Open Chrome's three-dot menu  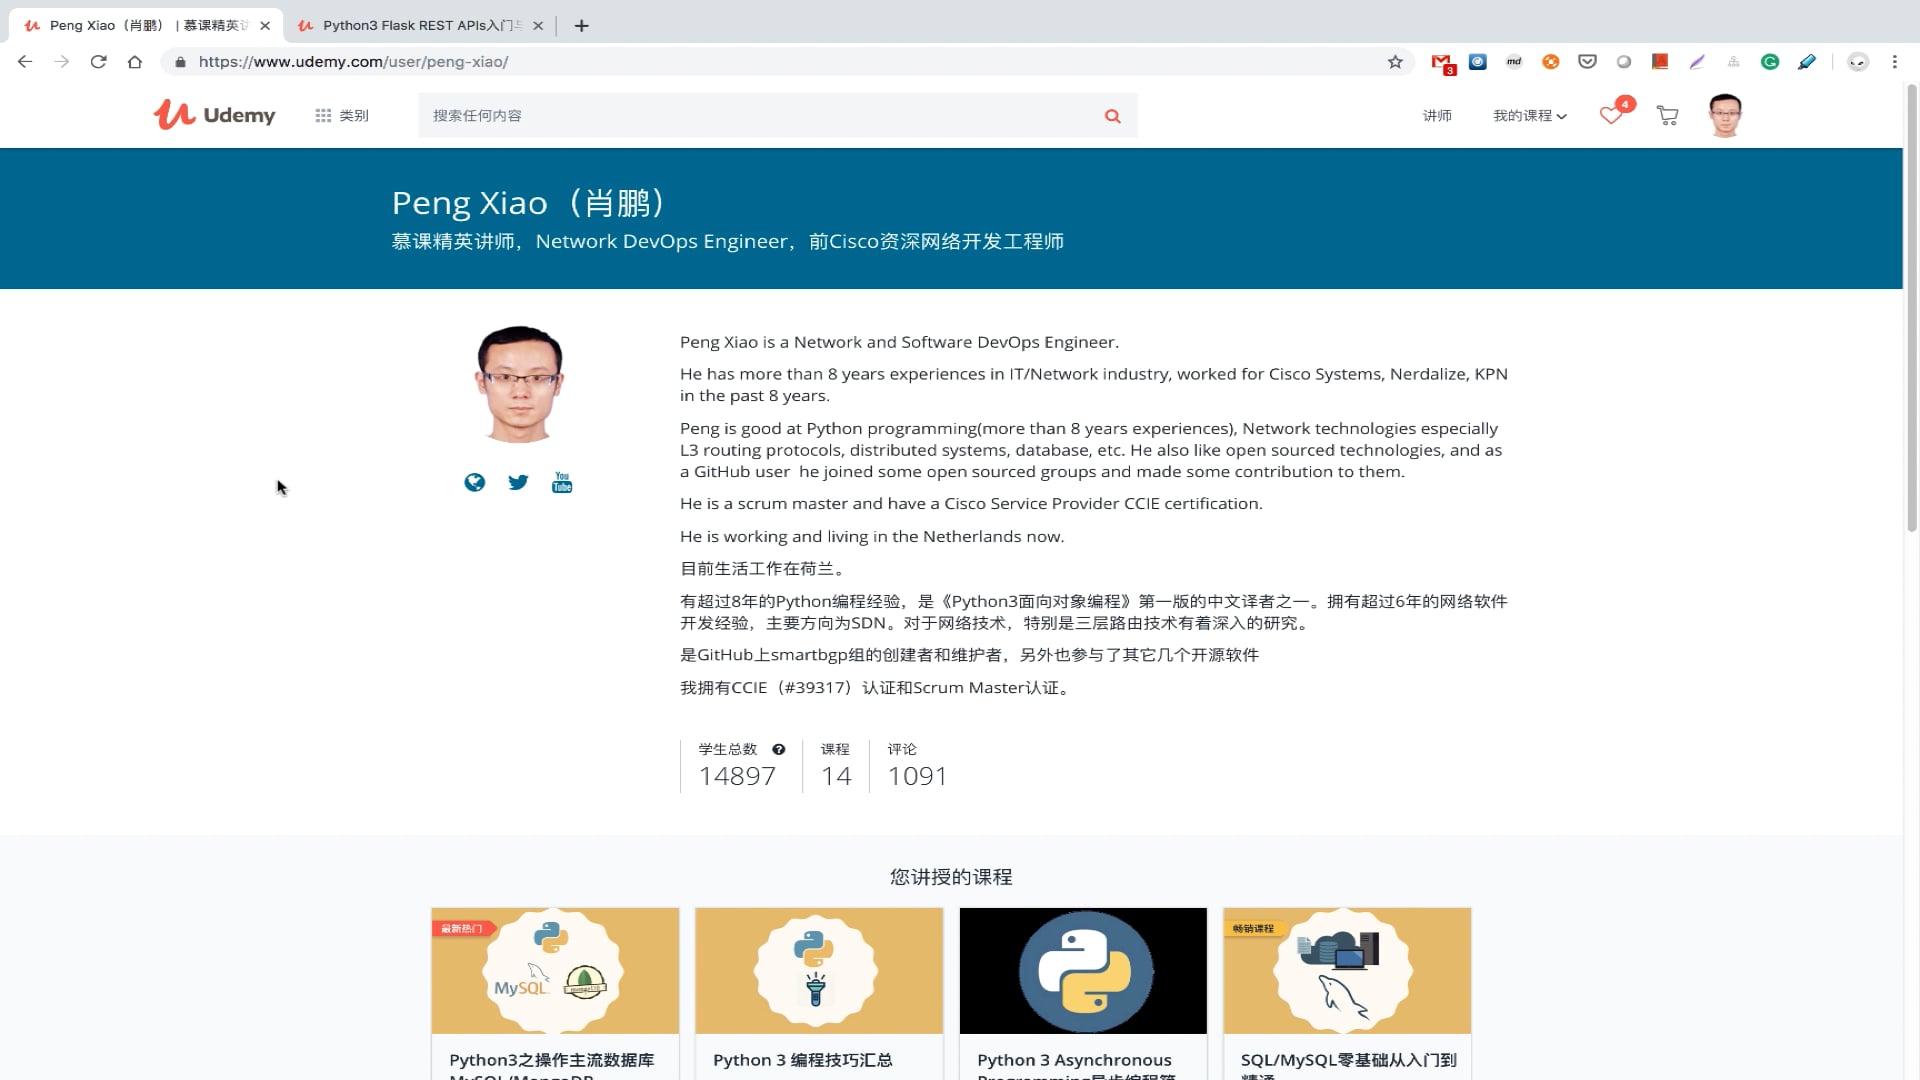click(1894, 62)
